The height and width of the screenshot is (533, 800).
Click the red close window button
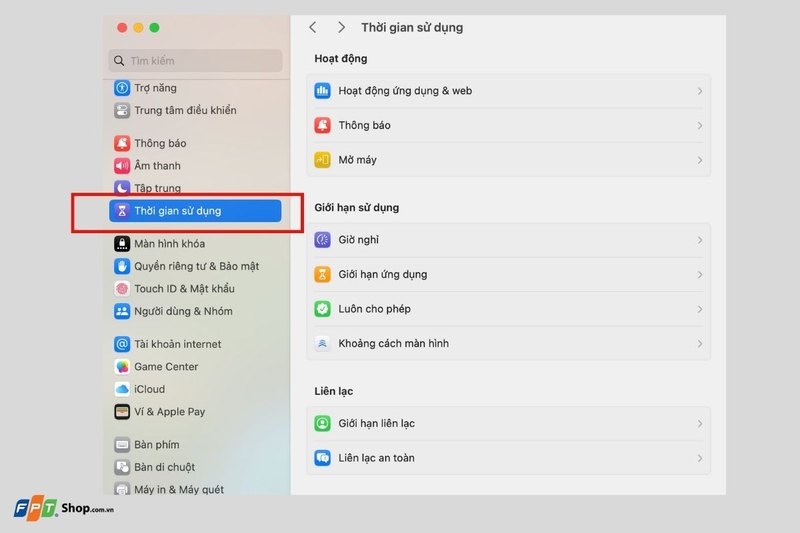pyautogui.click(x=122, y=28)
